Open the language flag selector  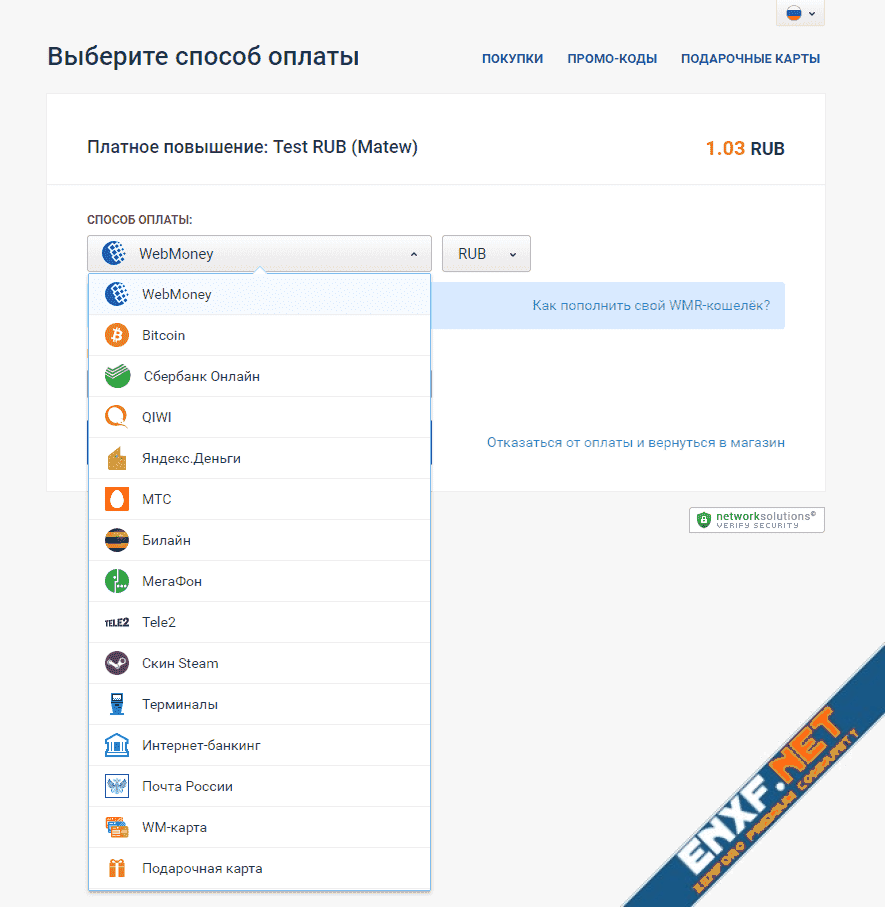[800, 13]
